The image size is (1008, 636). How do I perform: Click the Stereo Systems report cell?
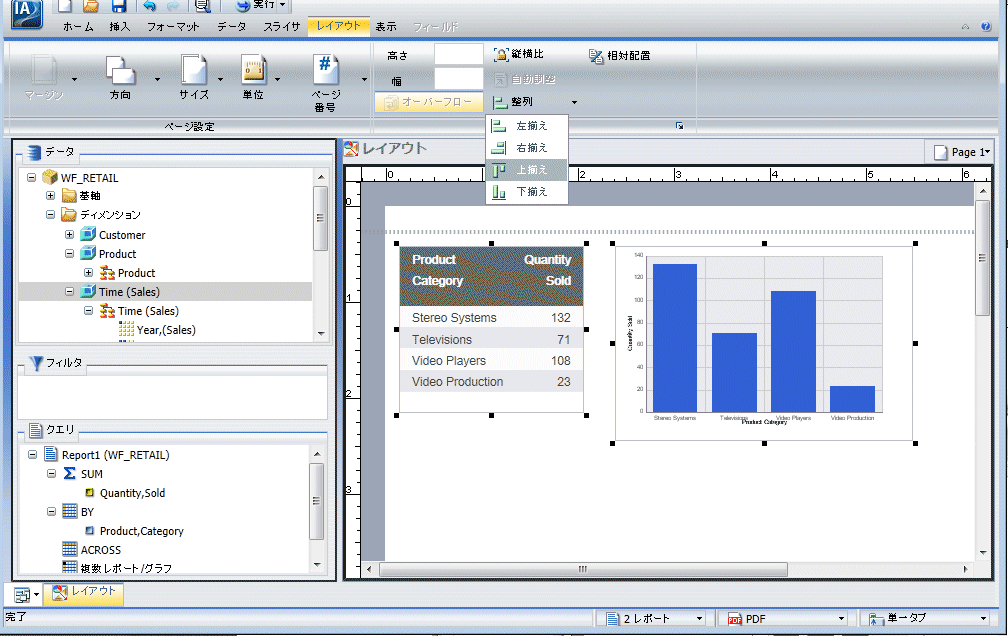(454, 318)
